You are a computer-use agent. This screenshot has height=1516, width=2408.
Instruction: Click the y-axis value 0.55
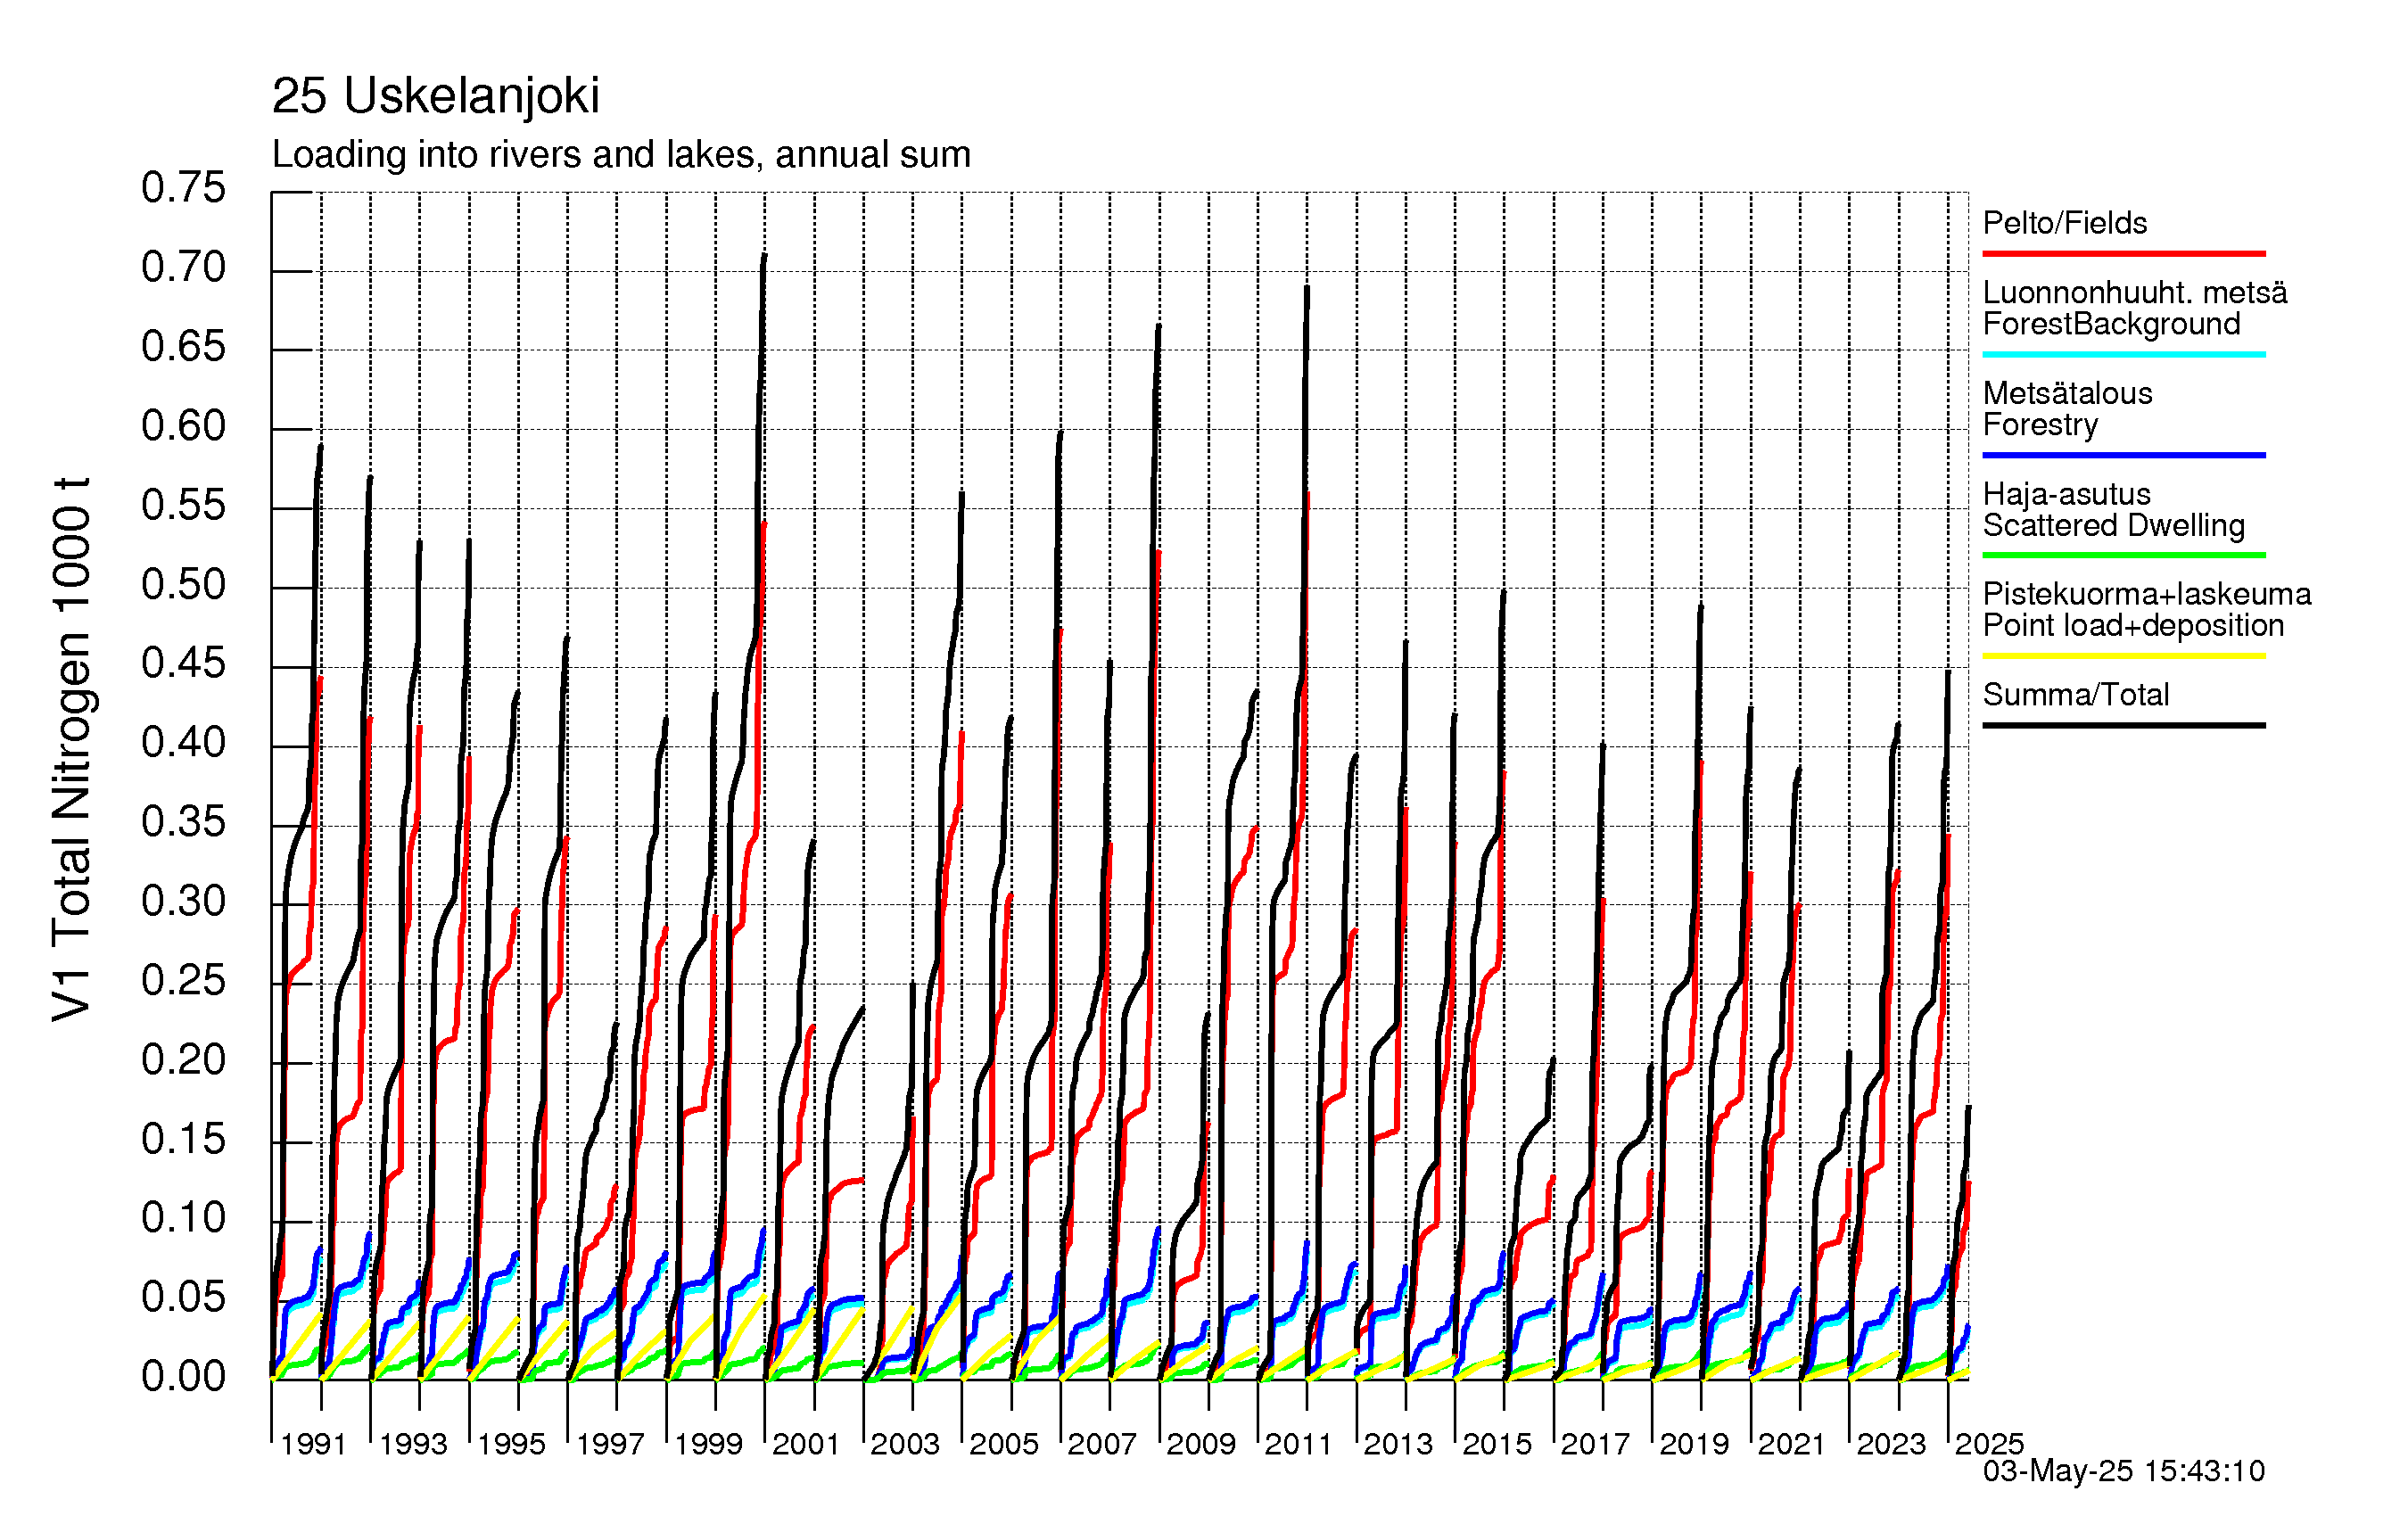[183, 505]
